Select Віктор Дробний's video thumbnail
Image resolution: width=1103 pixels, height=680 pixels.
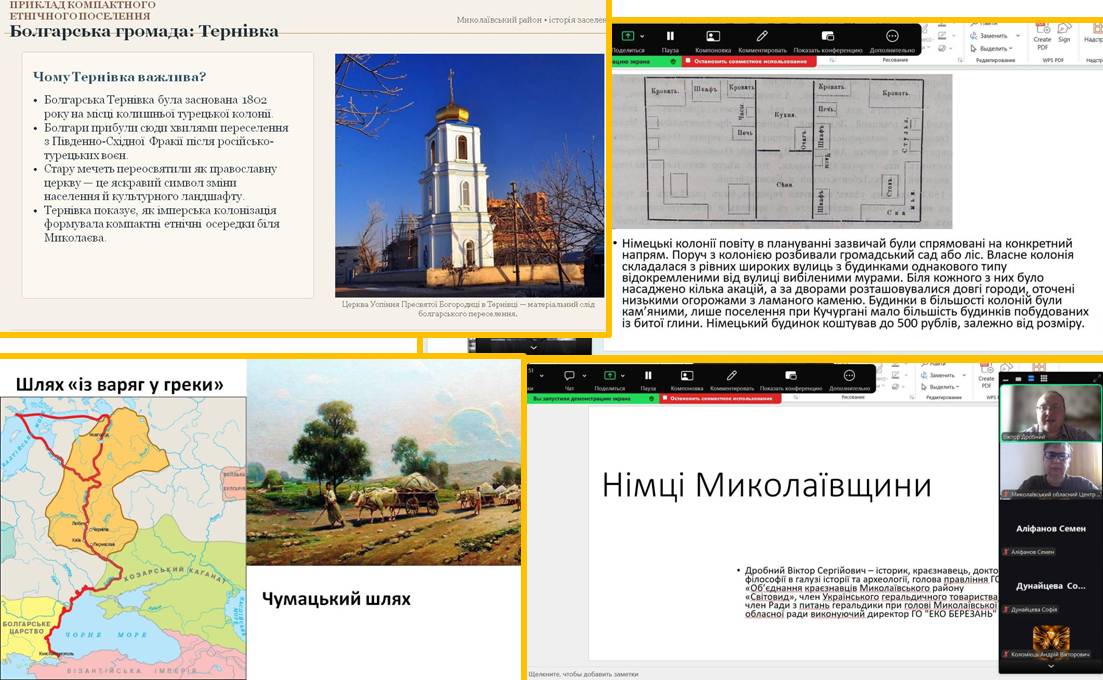pyautogui.click(x=1050, y=413)
